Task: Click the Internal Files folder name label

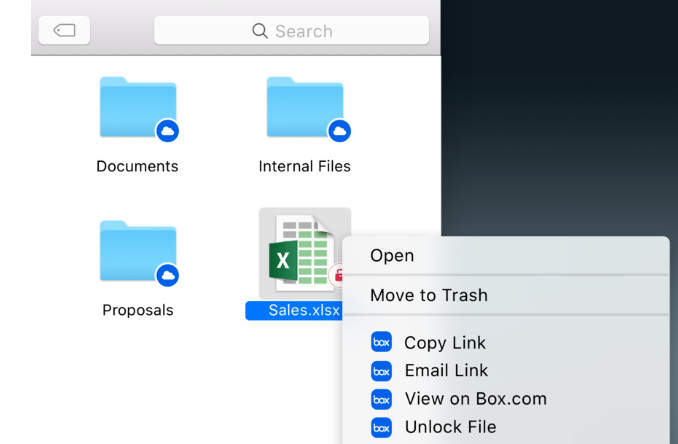Action: point(304,166)
